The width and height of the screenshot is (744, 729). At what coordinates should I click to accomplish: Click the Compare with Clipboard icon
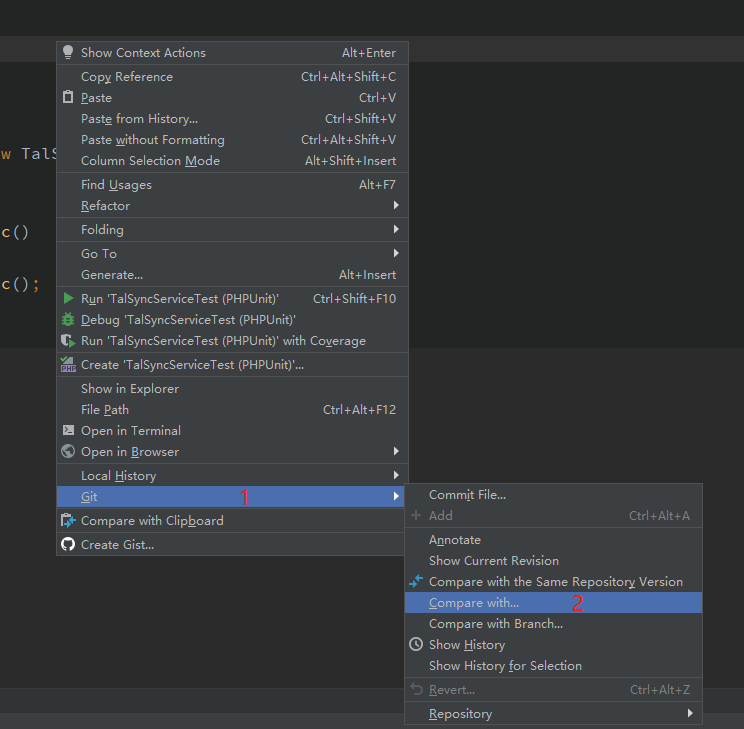(x=68, y=521)
